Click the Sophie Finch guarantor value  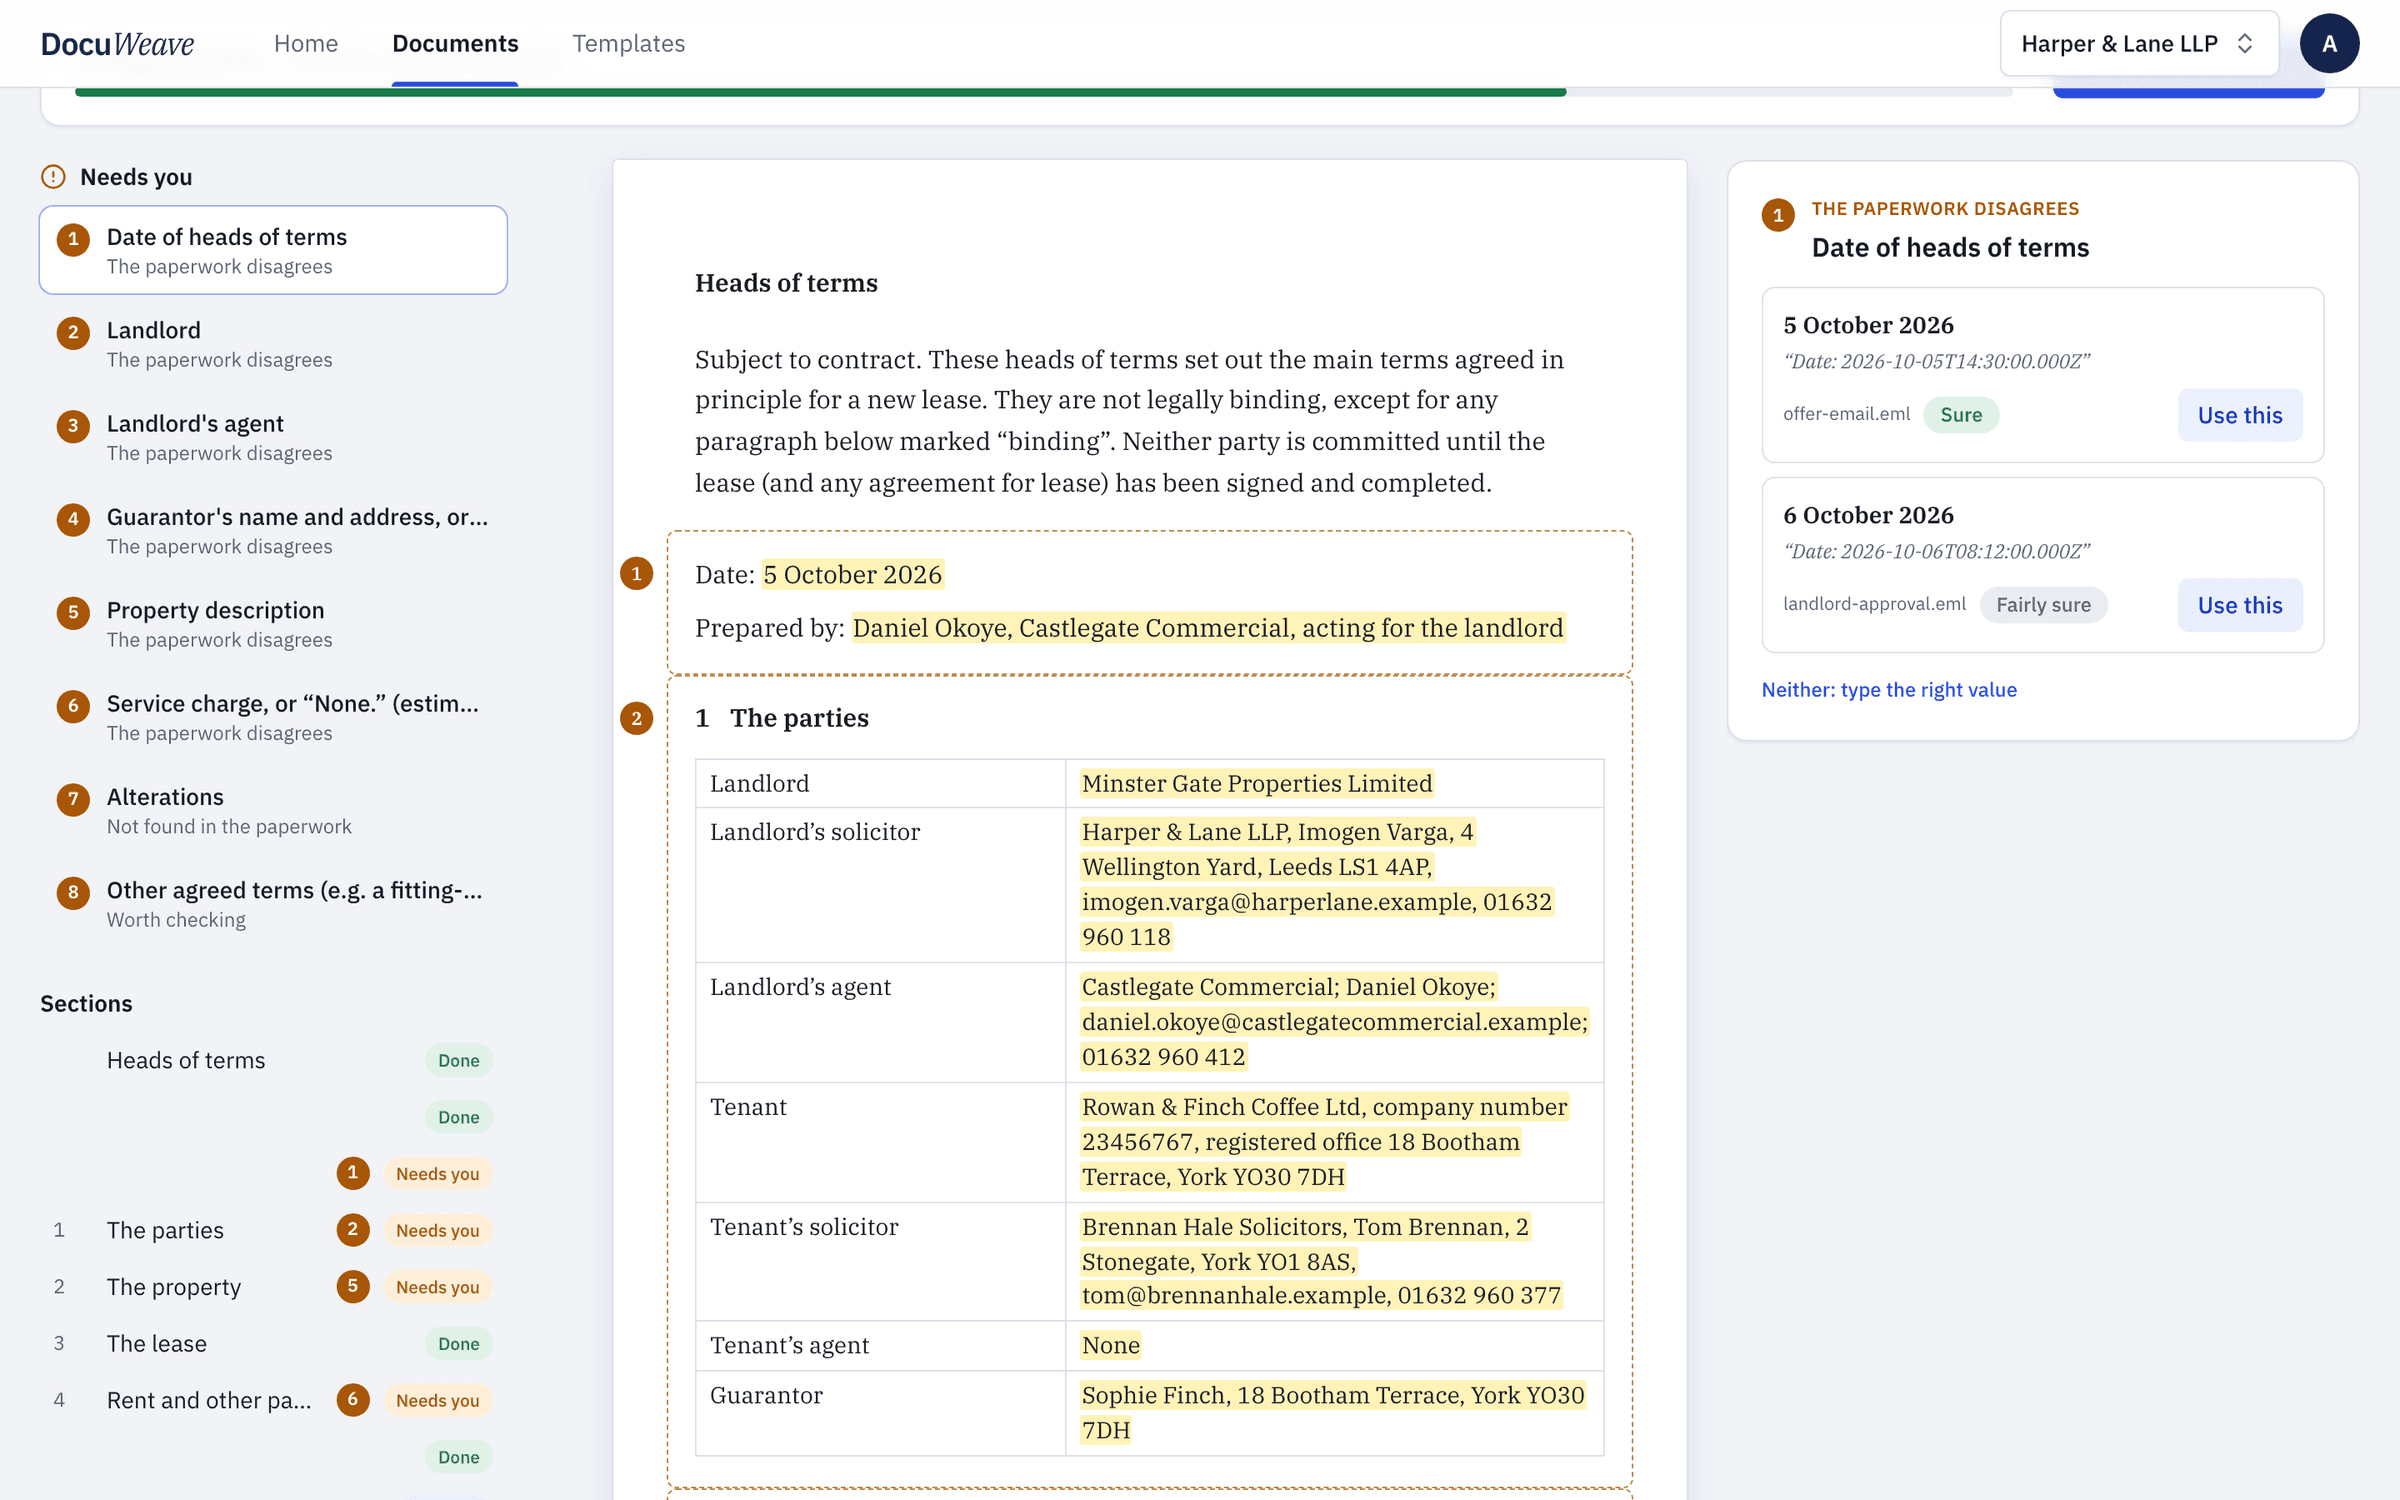pyautogui.click(x=1332, y=1412)
